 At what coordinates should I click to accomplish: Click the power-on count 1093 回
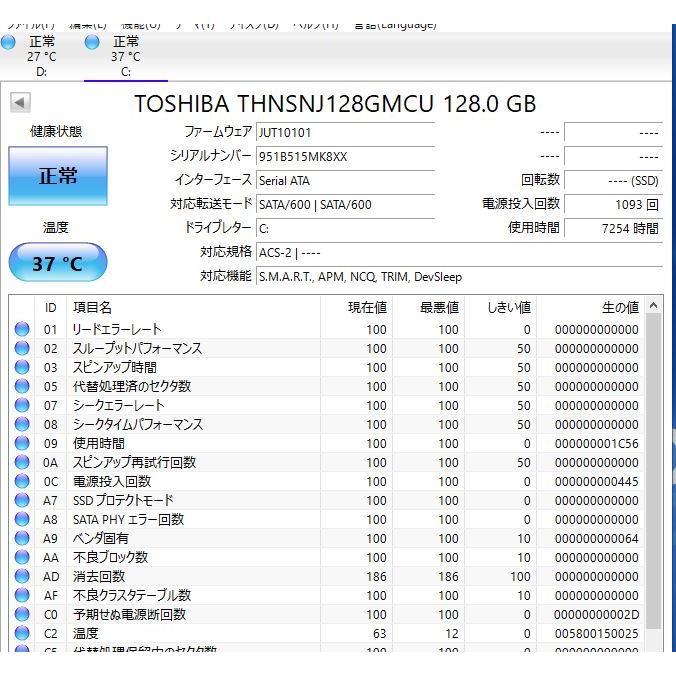(x=613, y=204)
